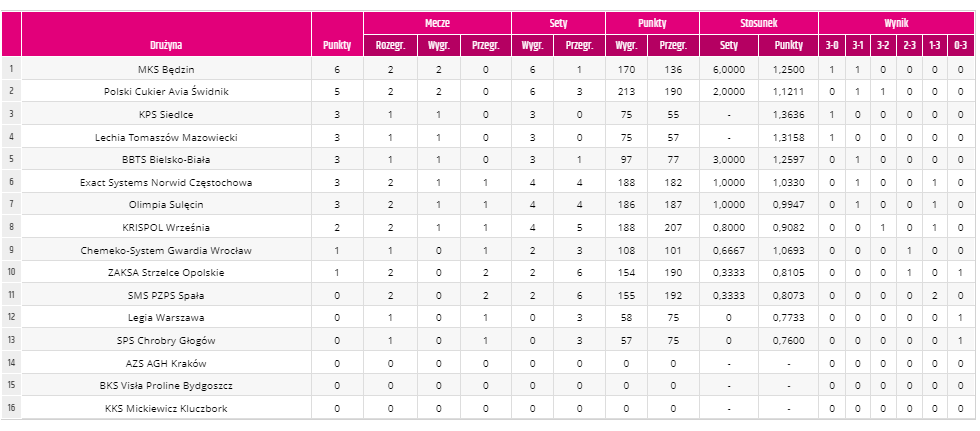
Task: Click KRISPOL Września team name
Action: pos(166,227)
